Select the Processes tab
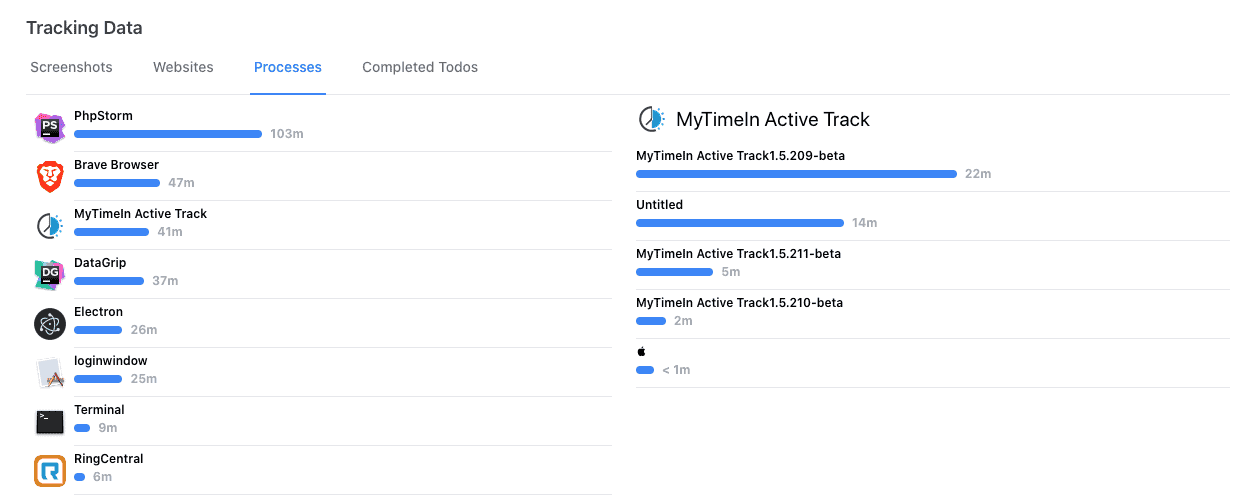This screenshot has height=500, width=1260. tap(288, 67)
